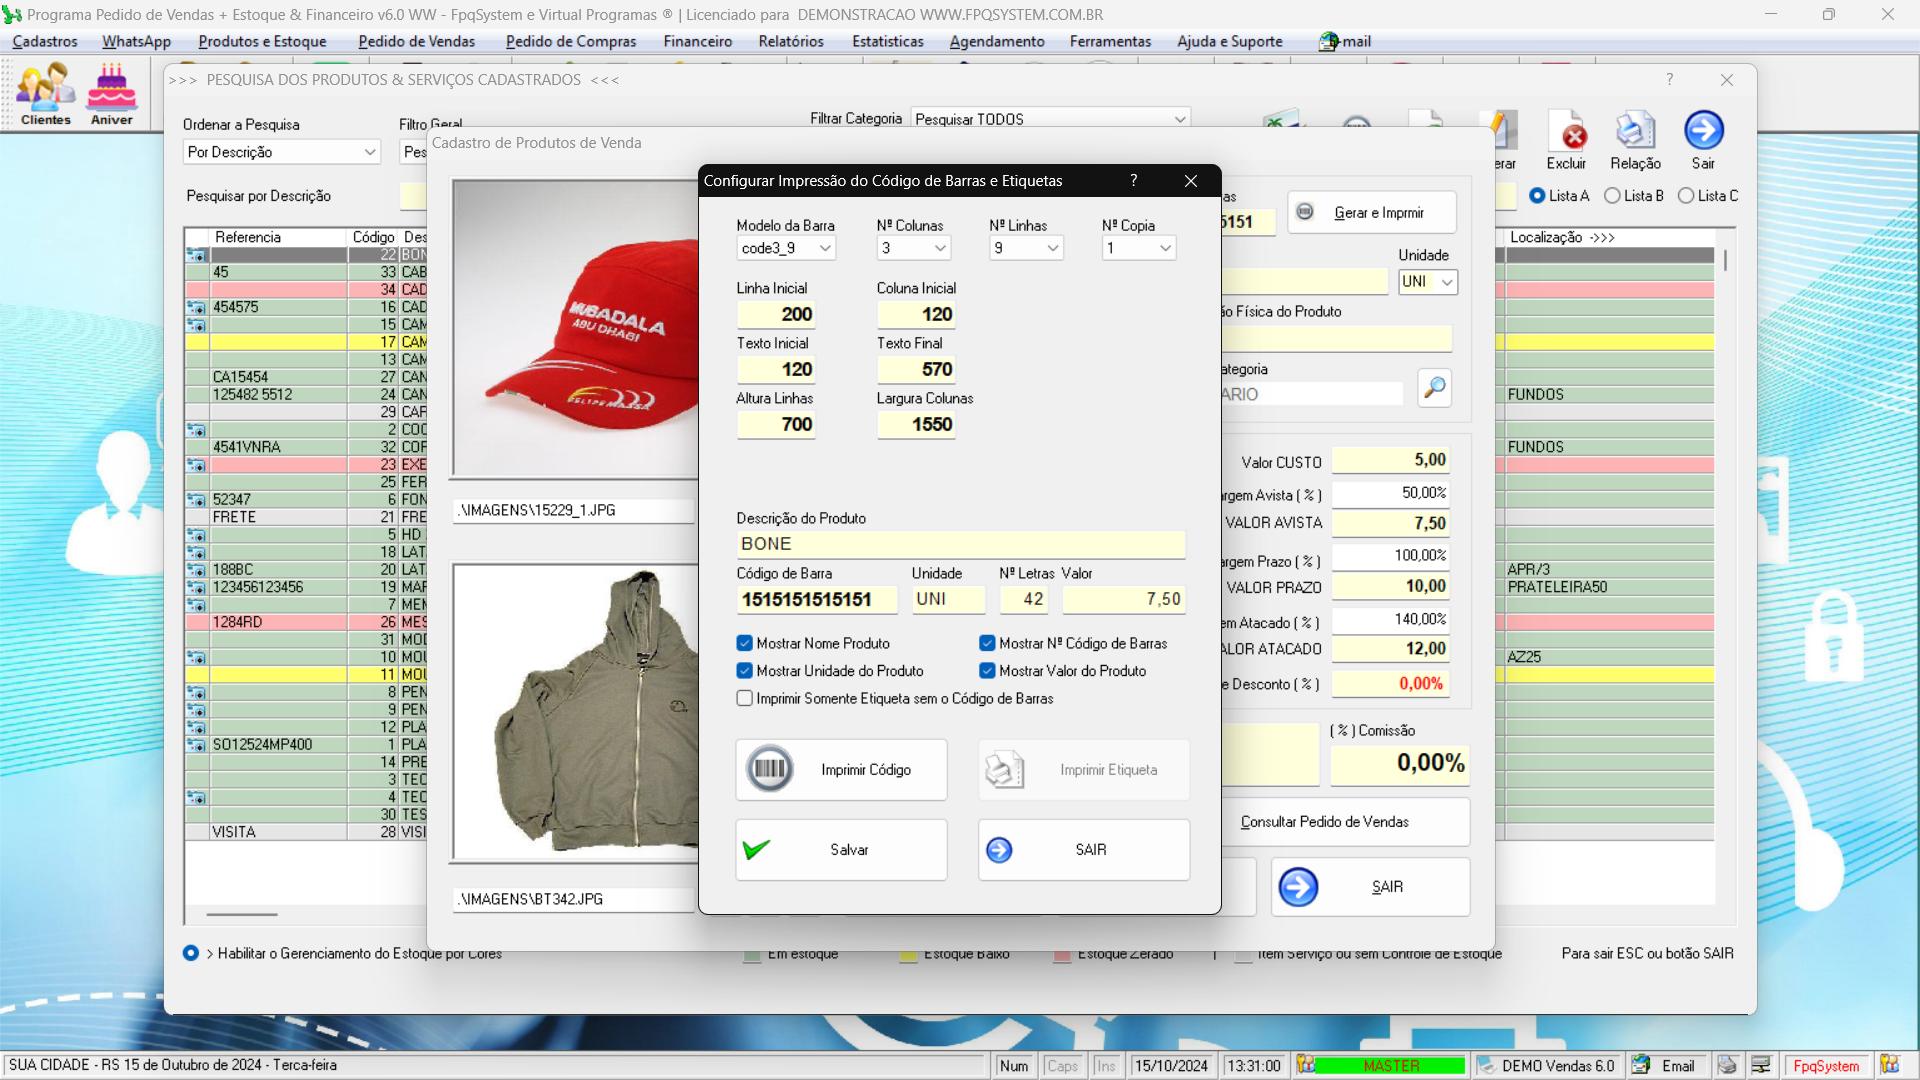Enable Imprimir Somente Etiqueta sem Código de Barras

(x=744, y=698)
